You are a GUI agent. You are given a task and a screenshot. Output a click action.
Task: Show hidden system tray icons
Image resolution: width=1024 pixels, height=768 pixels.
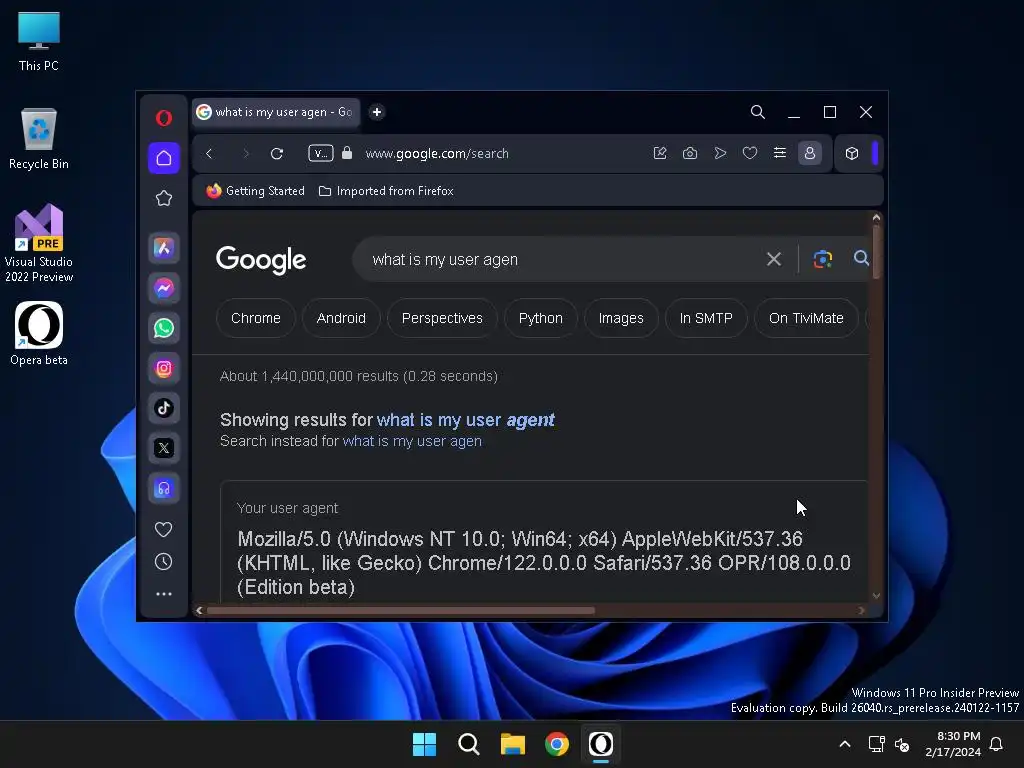pyautogui.click(x=844, y=744)
